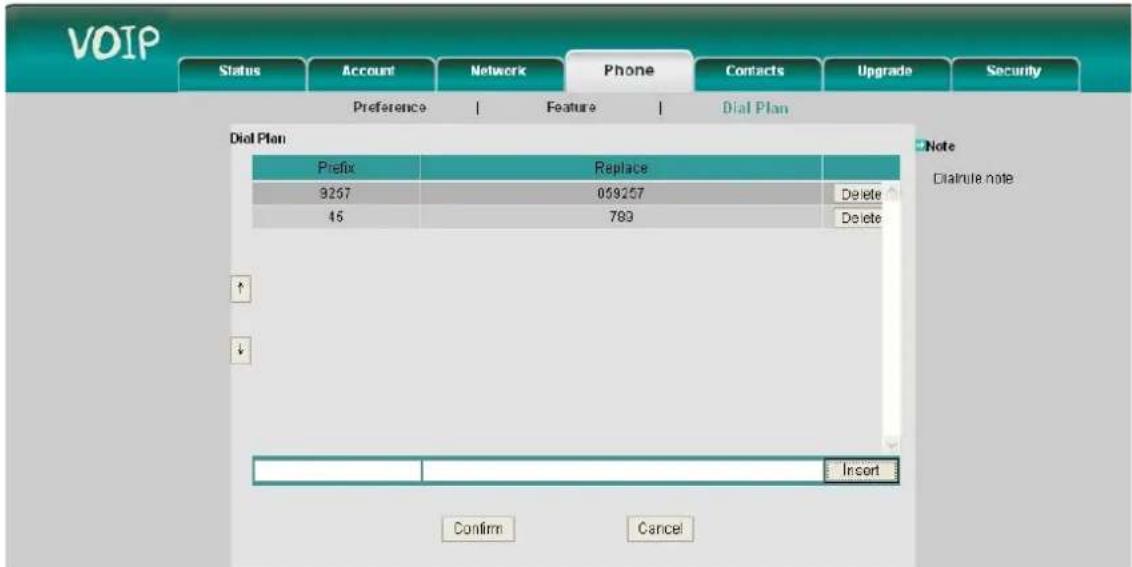Viewport: 1132px width, 567px height.
Task: Select the 059257 replace cell
Action: (621, 194)
